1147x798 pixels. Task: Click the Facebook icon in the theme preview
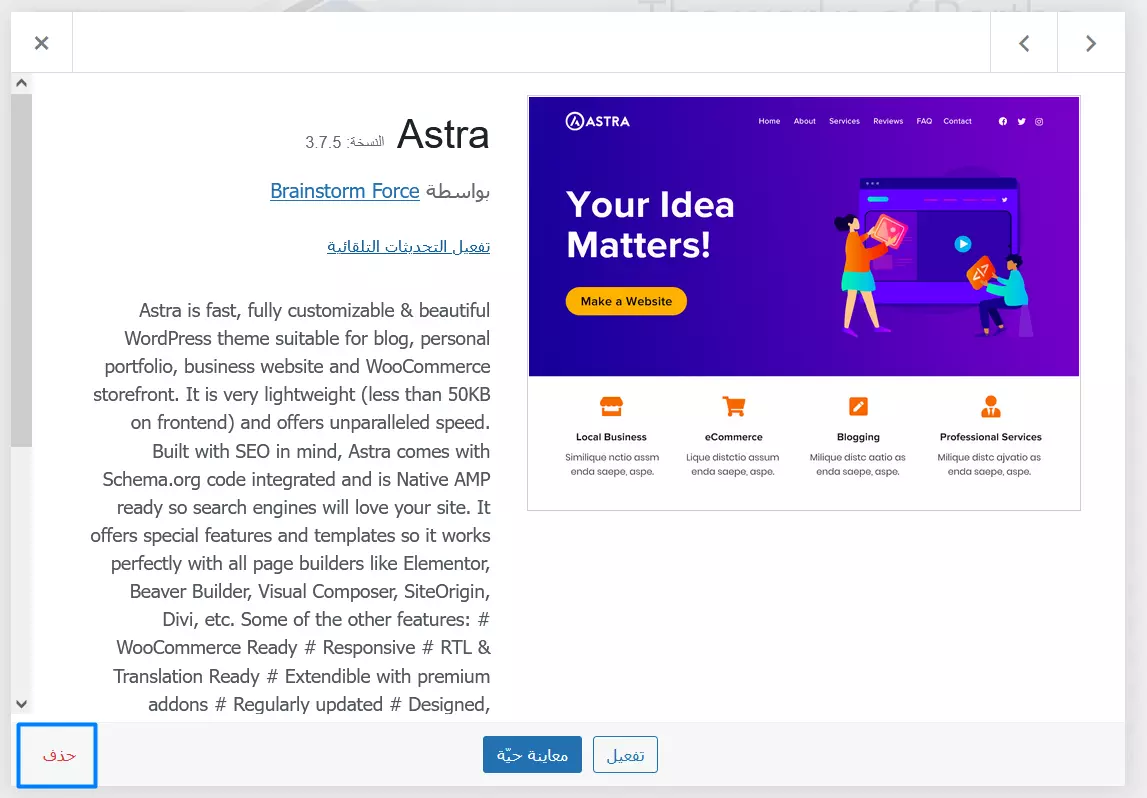tap(1003, 121)
